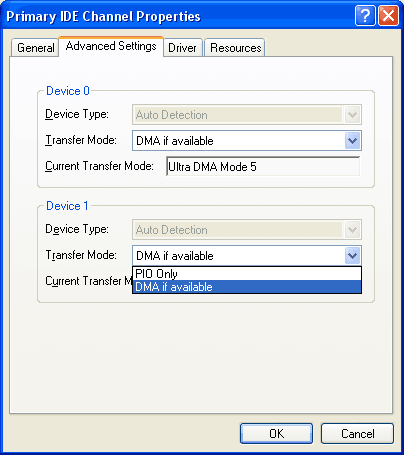Collapse the Device 1 Transfer Mode dropdown arrow

point(352,256)
